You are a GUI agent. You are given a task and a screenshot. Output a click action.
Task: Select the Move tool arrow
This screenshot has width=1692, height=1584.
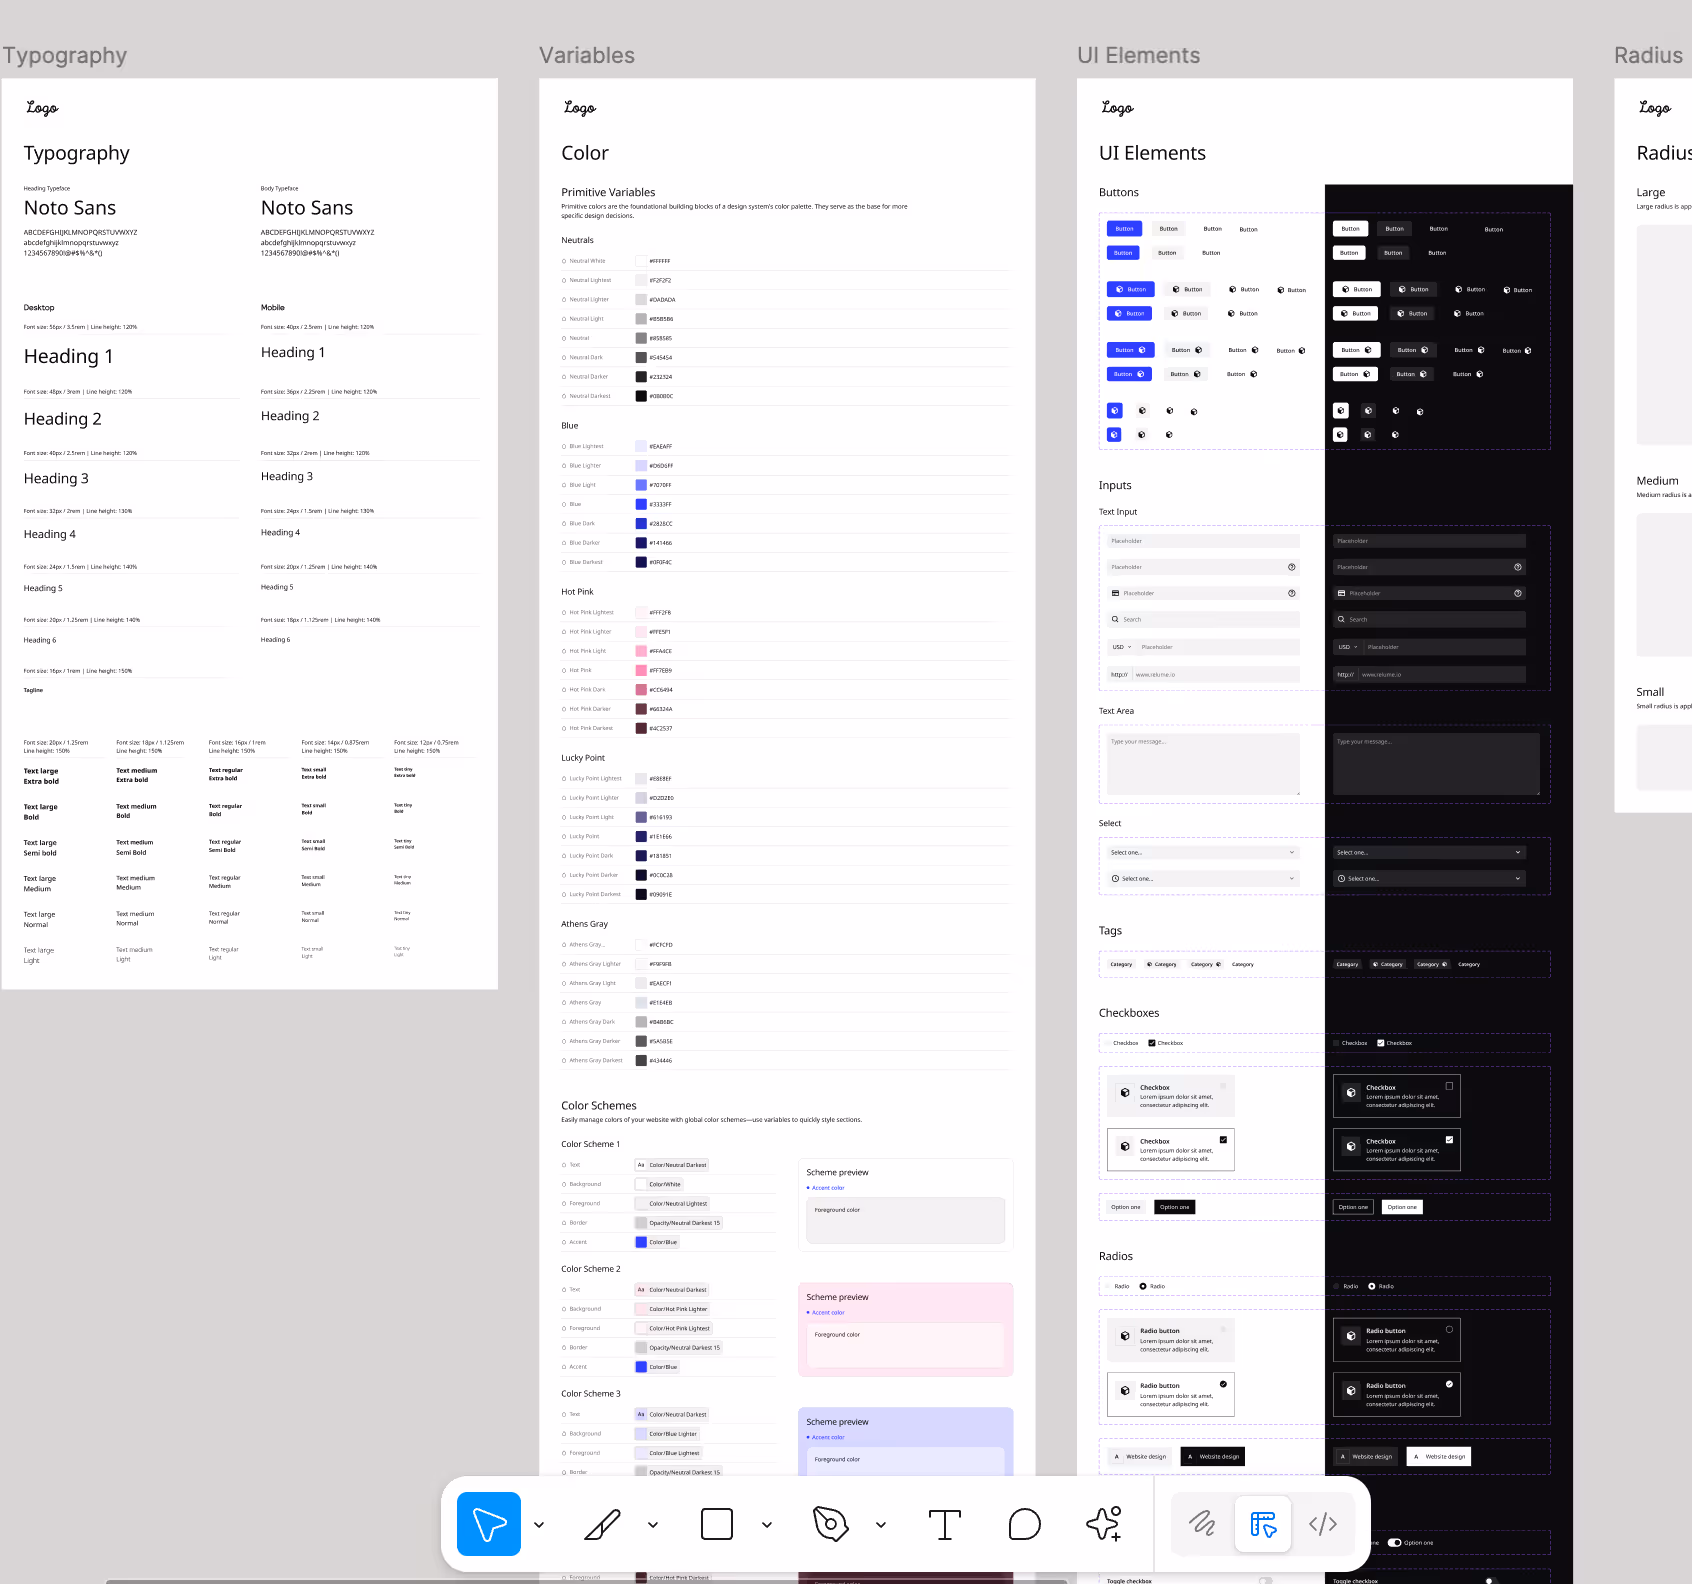(x=489, y=1524)
